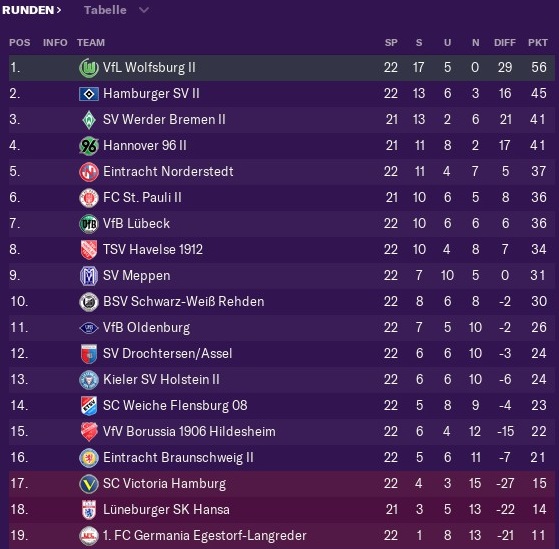The height and width of the screenshot is (549, 559).
Task: Open the RUNDEN menu
Action: (x=31, y=10)
